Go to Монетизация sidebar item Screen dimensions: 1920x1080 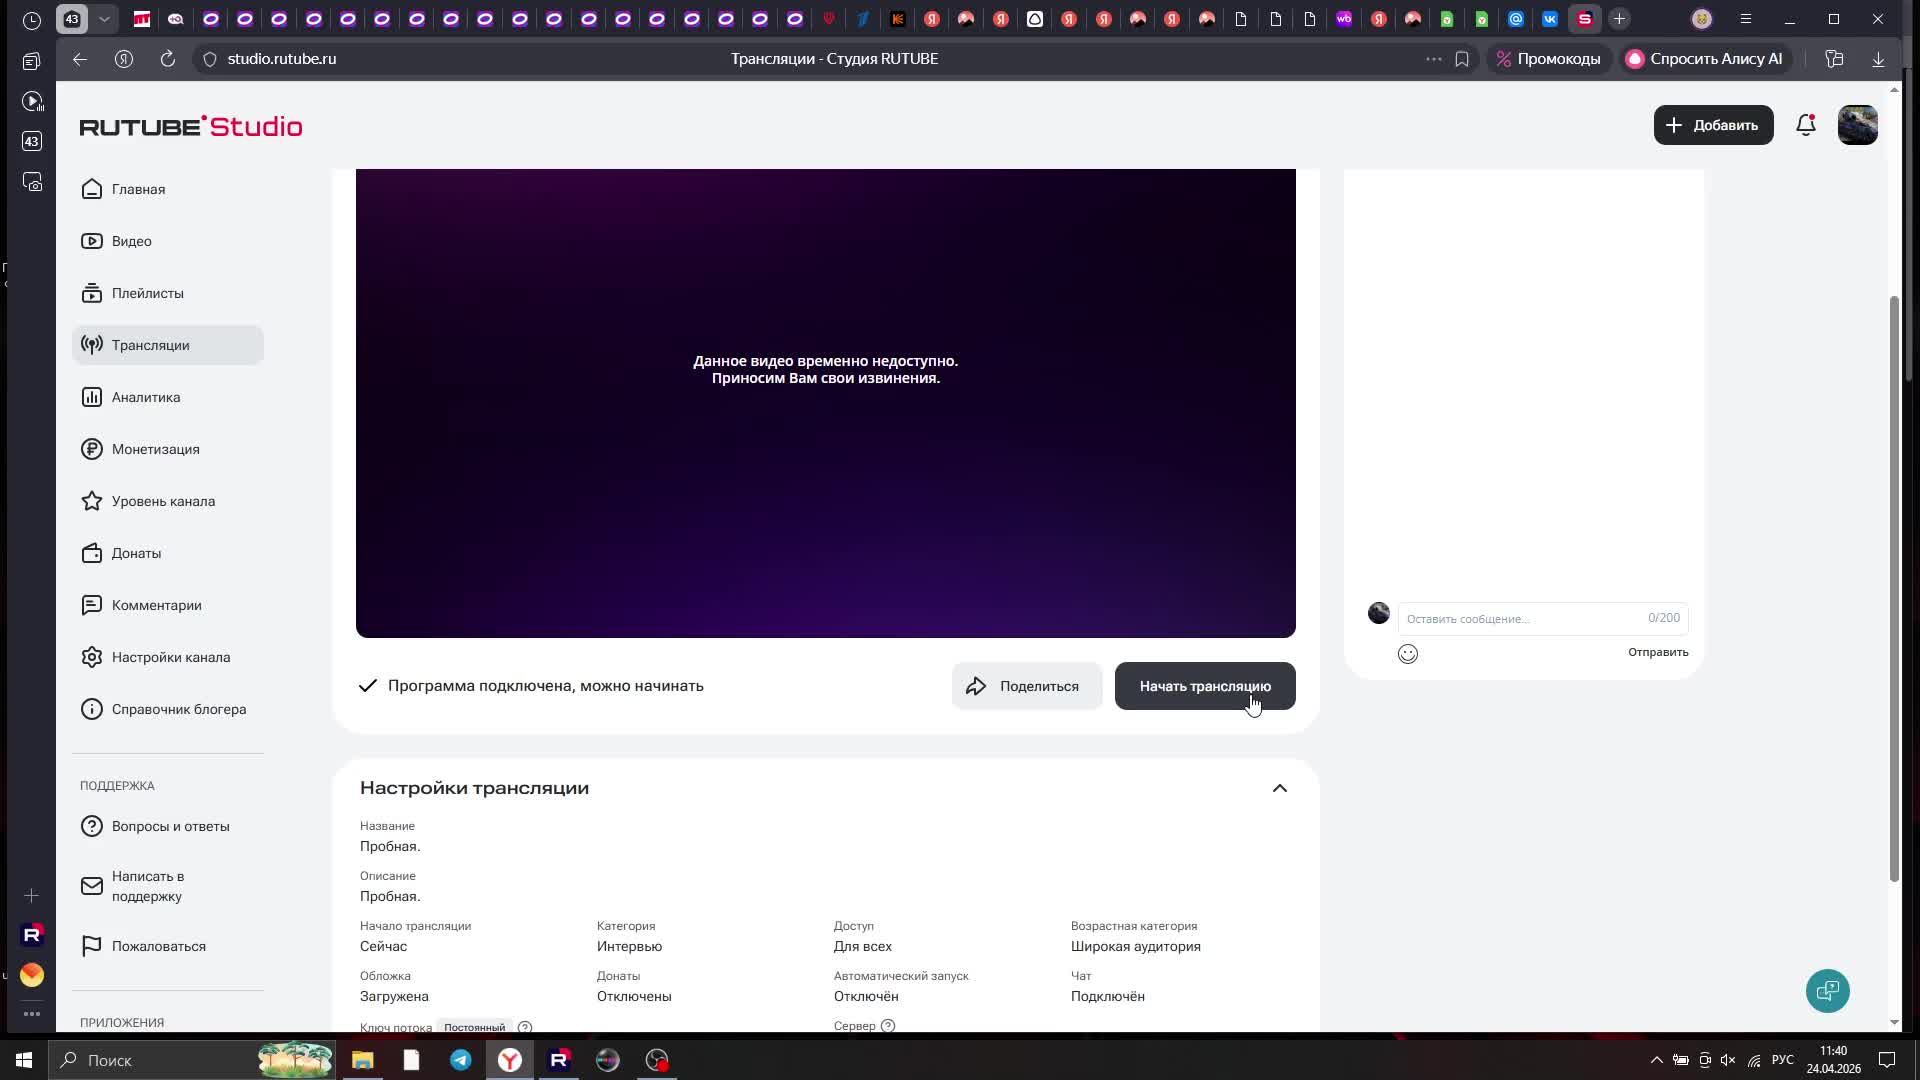tap(155, 449)
